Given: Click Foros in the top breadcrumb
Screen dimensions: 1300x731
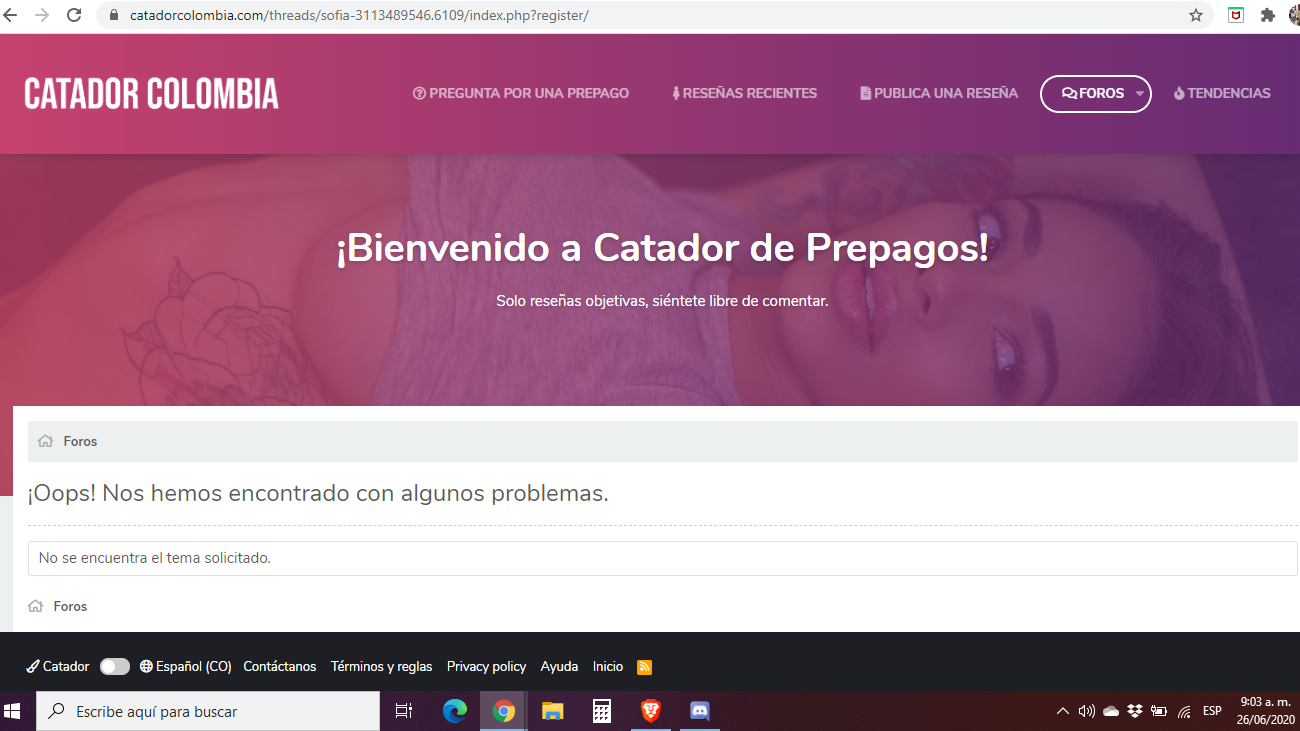Looking at the screenshot, I should tap(80, 441).
